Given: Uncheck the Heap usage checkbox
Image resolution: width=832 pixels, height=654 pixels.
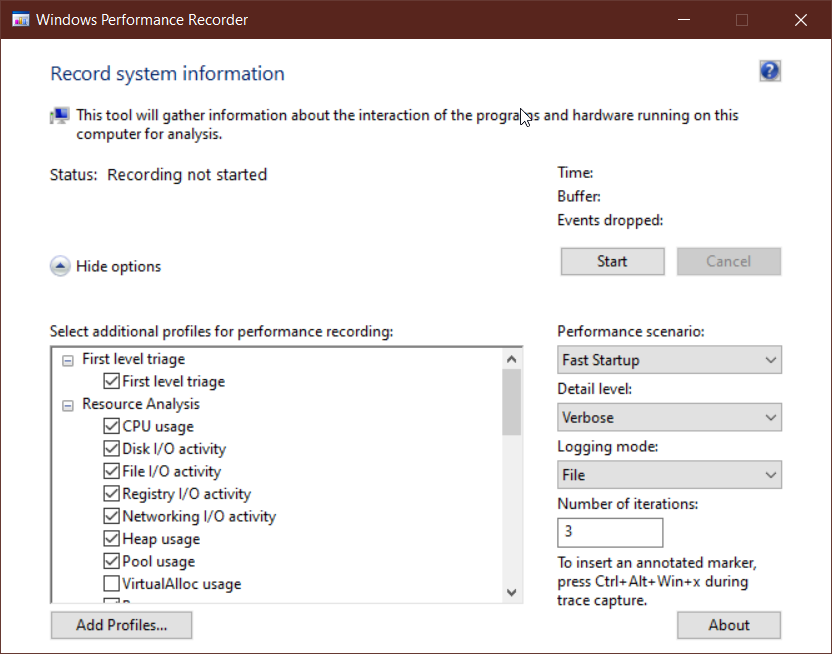Looking at the screenshot, I should coord(111,538).
